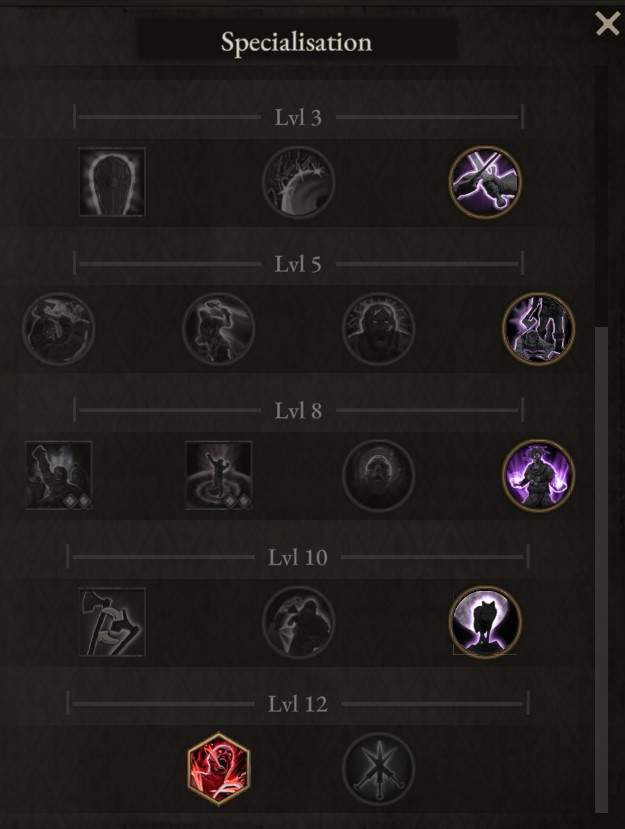Screen dimensions: 625x829
Task: Click the grey open-mouthed face skill at Lvl 8
Action: [x=379, y=475]
